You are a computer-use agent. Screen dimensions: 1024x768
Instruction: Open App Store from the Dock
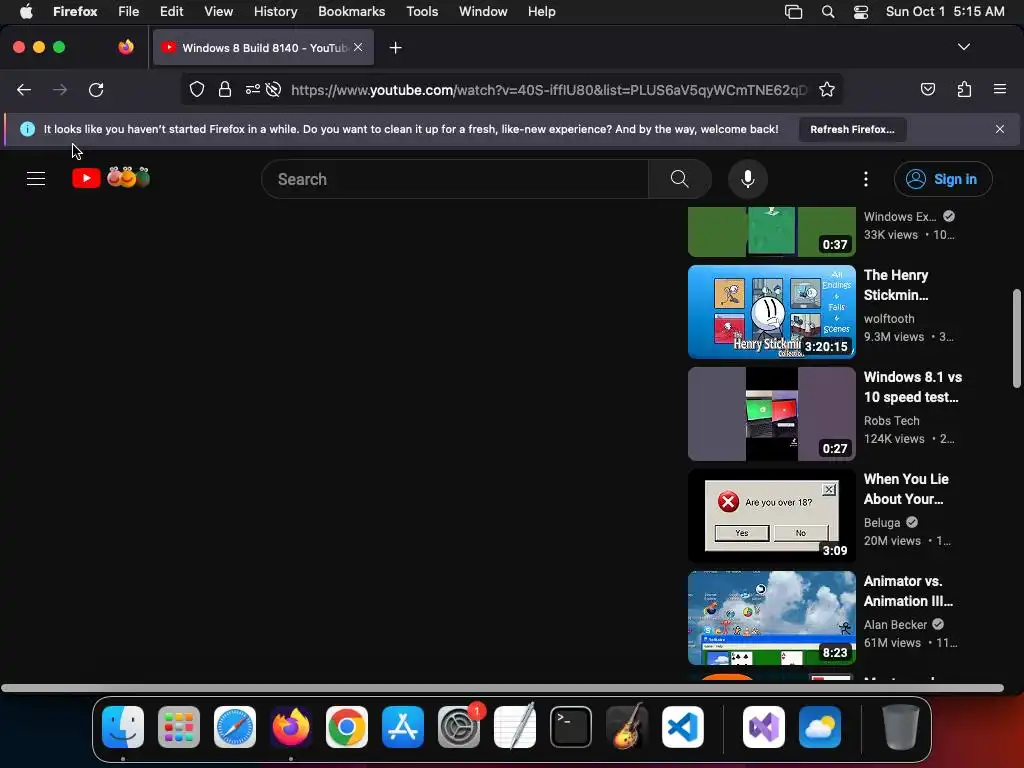pos(403,727)
